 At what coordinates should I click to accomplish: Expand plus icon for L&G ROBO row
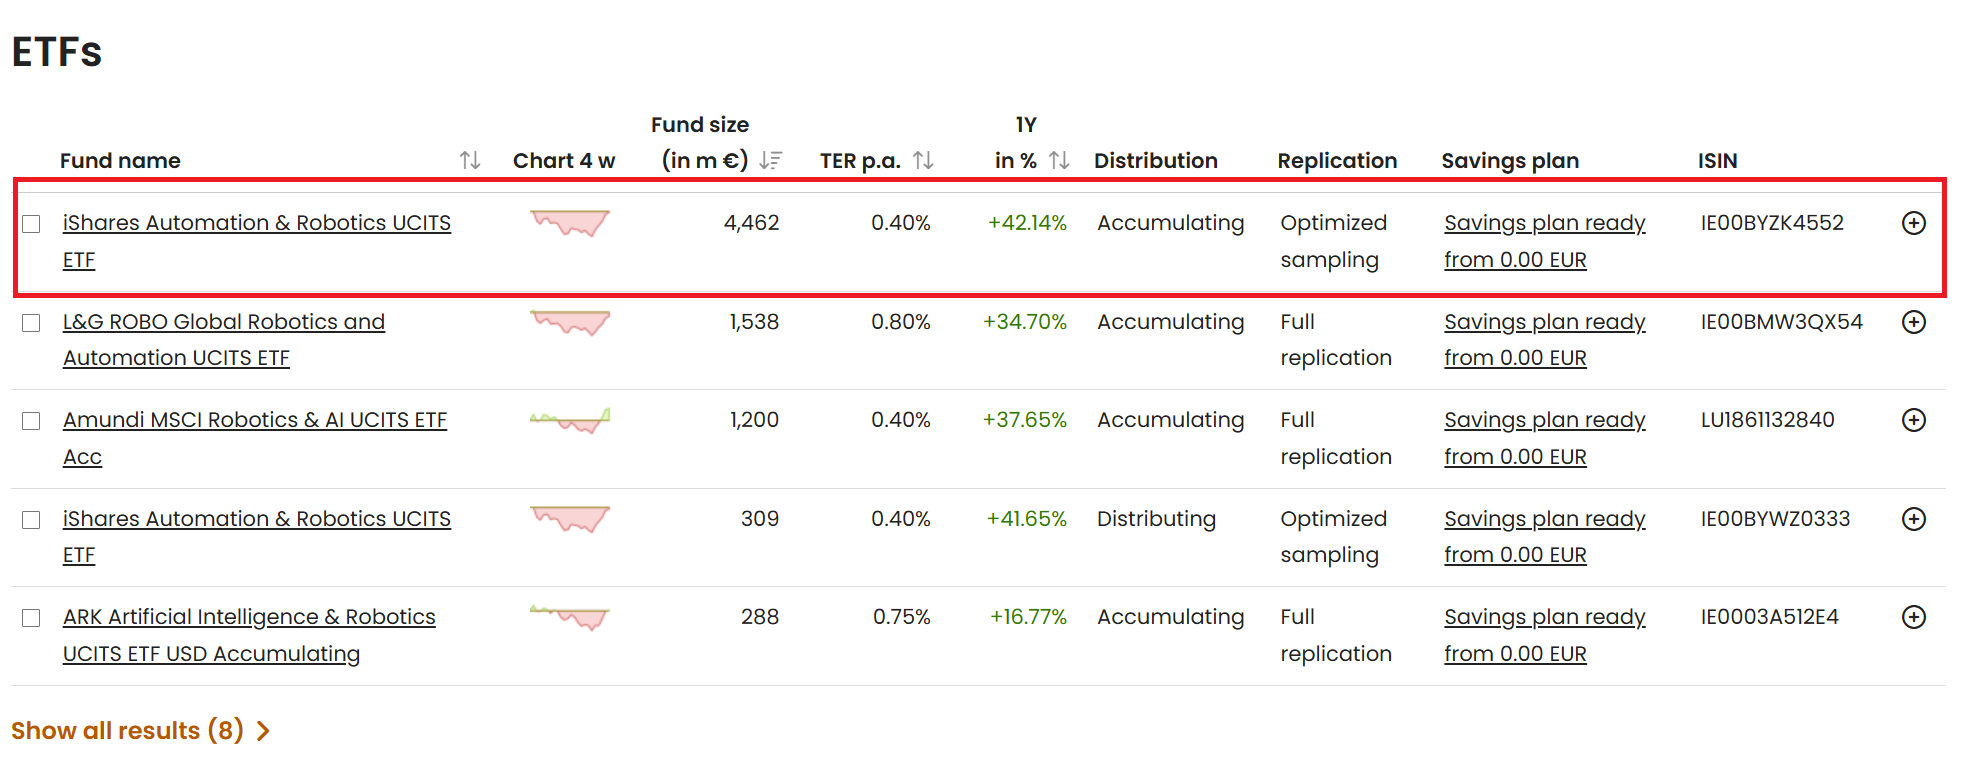click(x=1913, y=322)
